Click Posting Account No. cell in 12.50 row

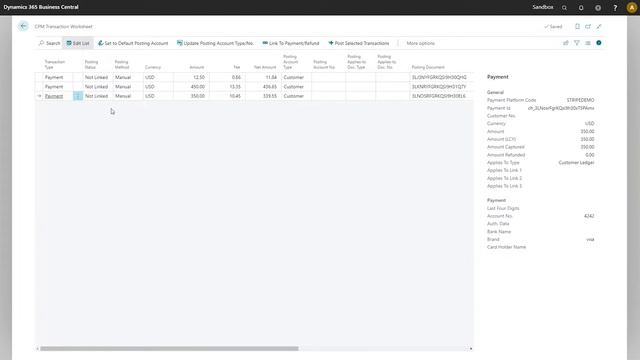pos(328,77)
